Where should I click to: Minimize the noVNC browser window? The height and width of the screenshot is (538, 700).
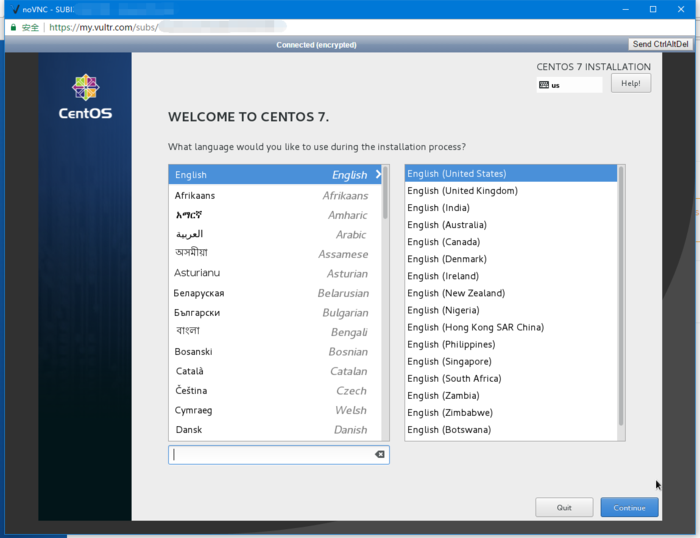pyautogui.click(x=625, y=9)
